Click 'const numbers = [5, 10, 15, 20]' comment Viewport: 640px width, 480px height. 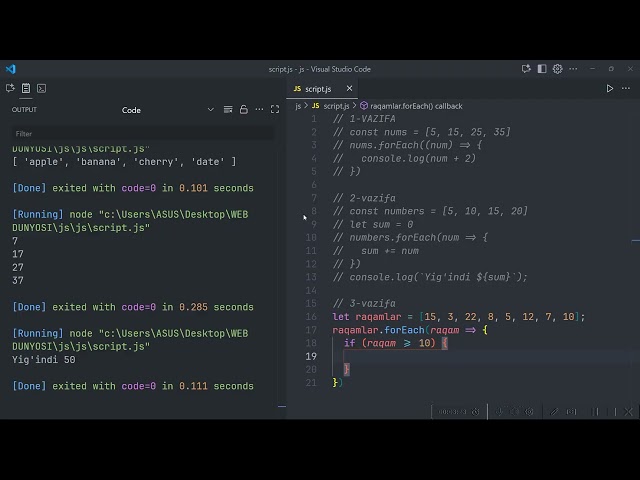point(430,211)
